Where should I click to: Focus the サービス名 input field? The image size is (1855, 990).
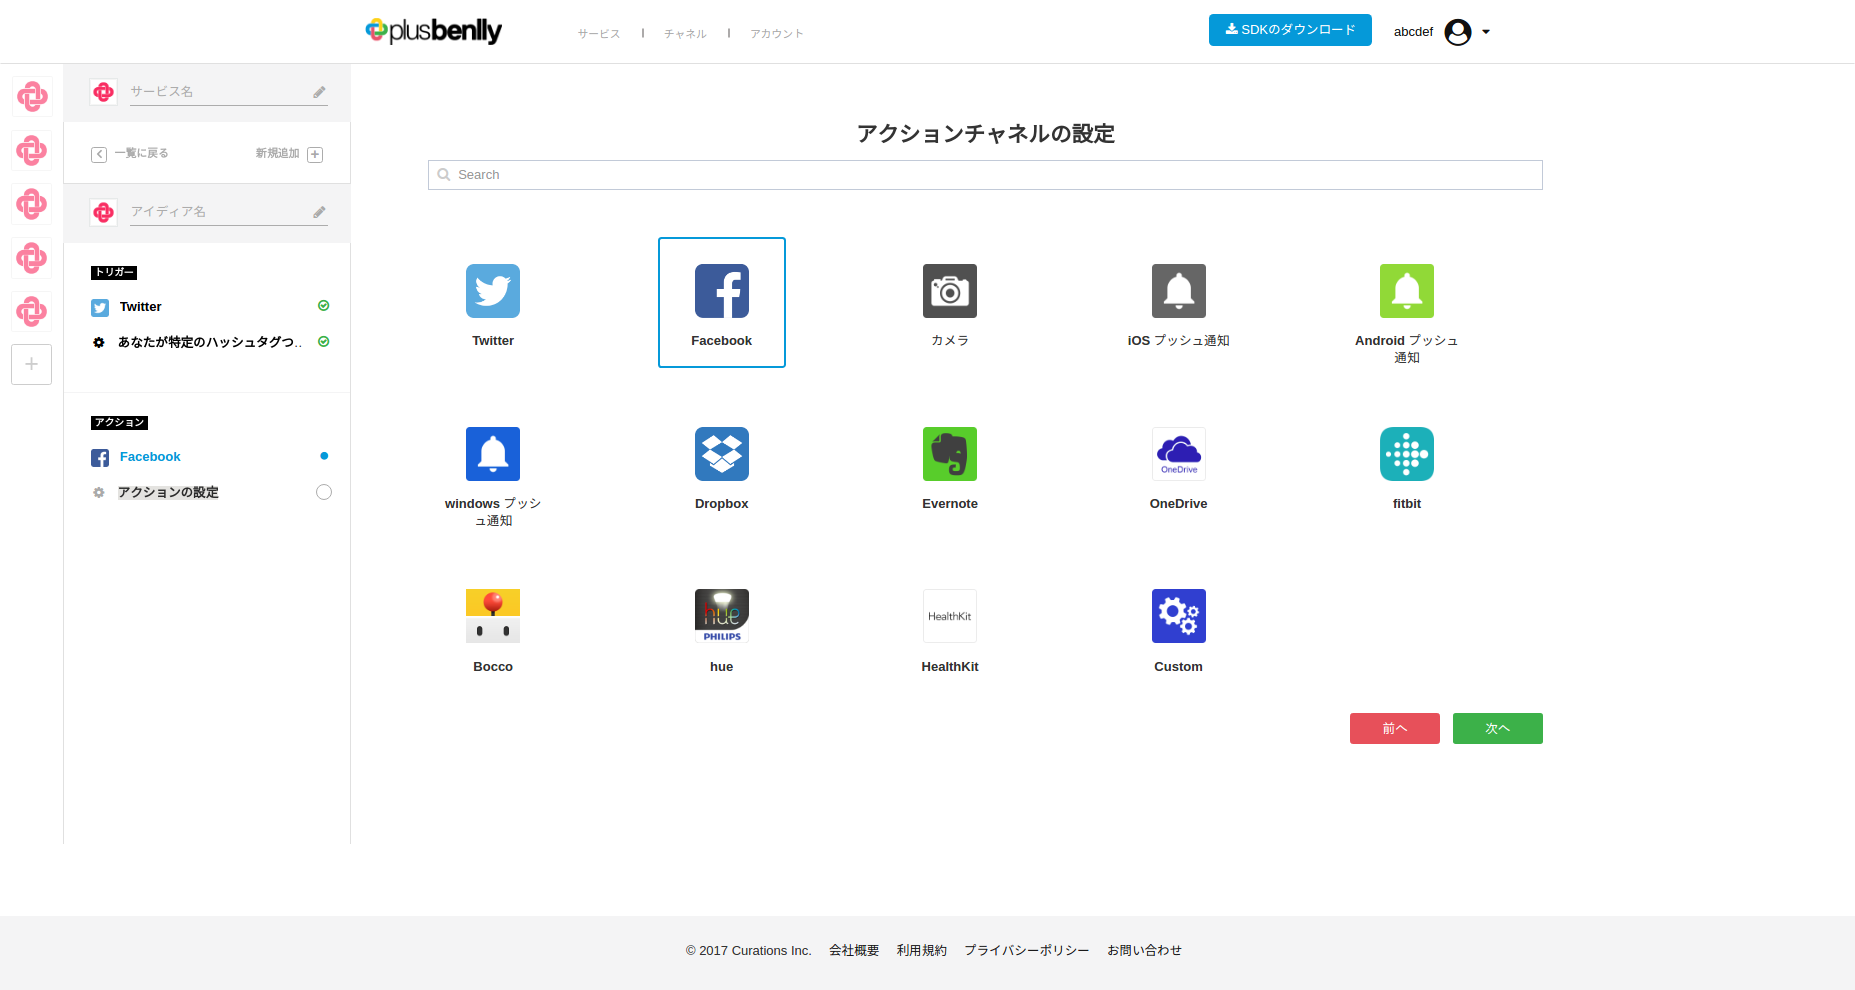point(229,92)
